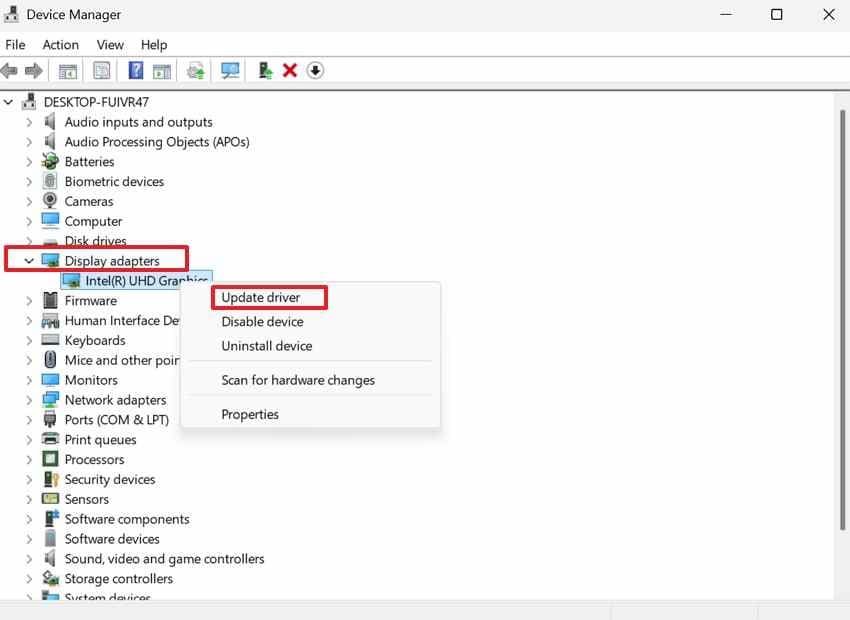
Task: Click the Firmware chip icon
Action: click(x=50, y=300)
